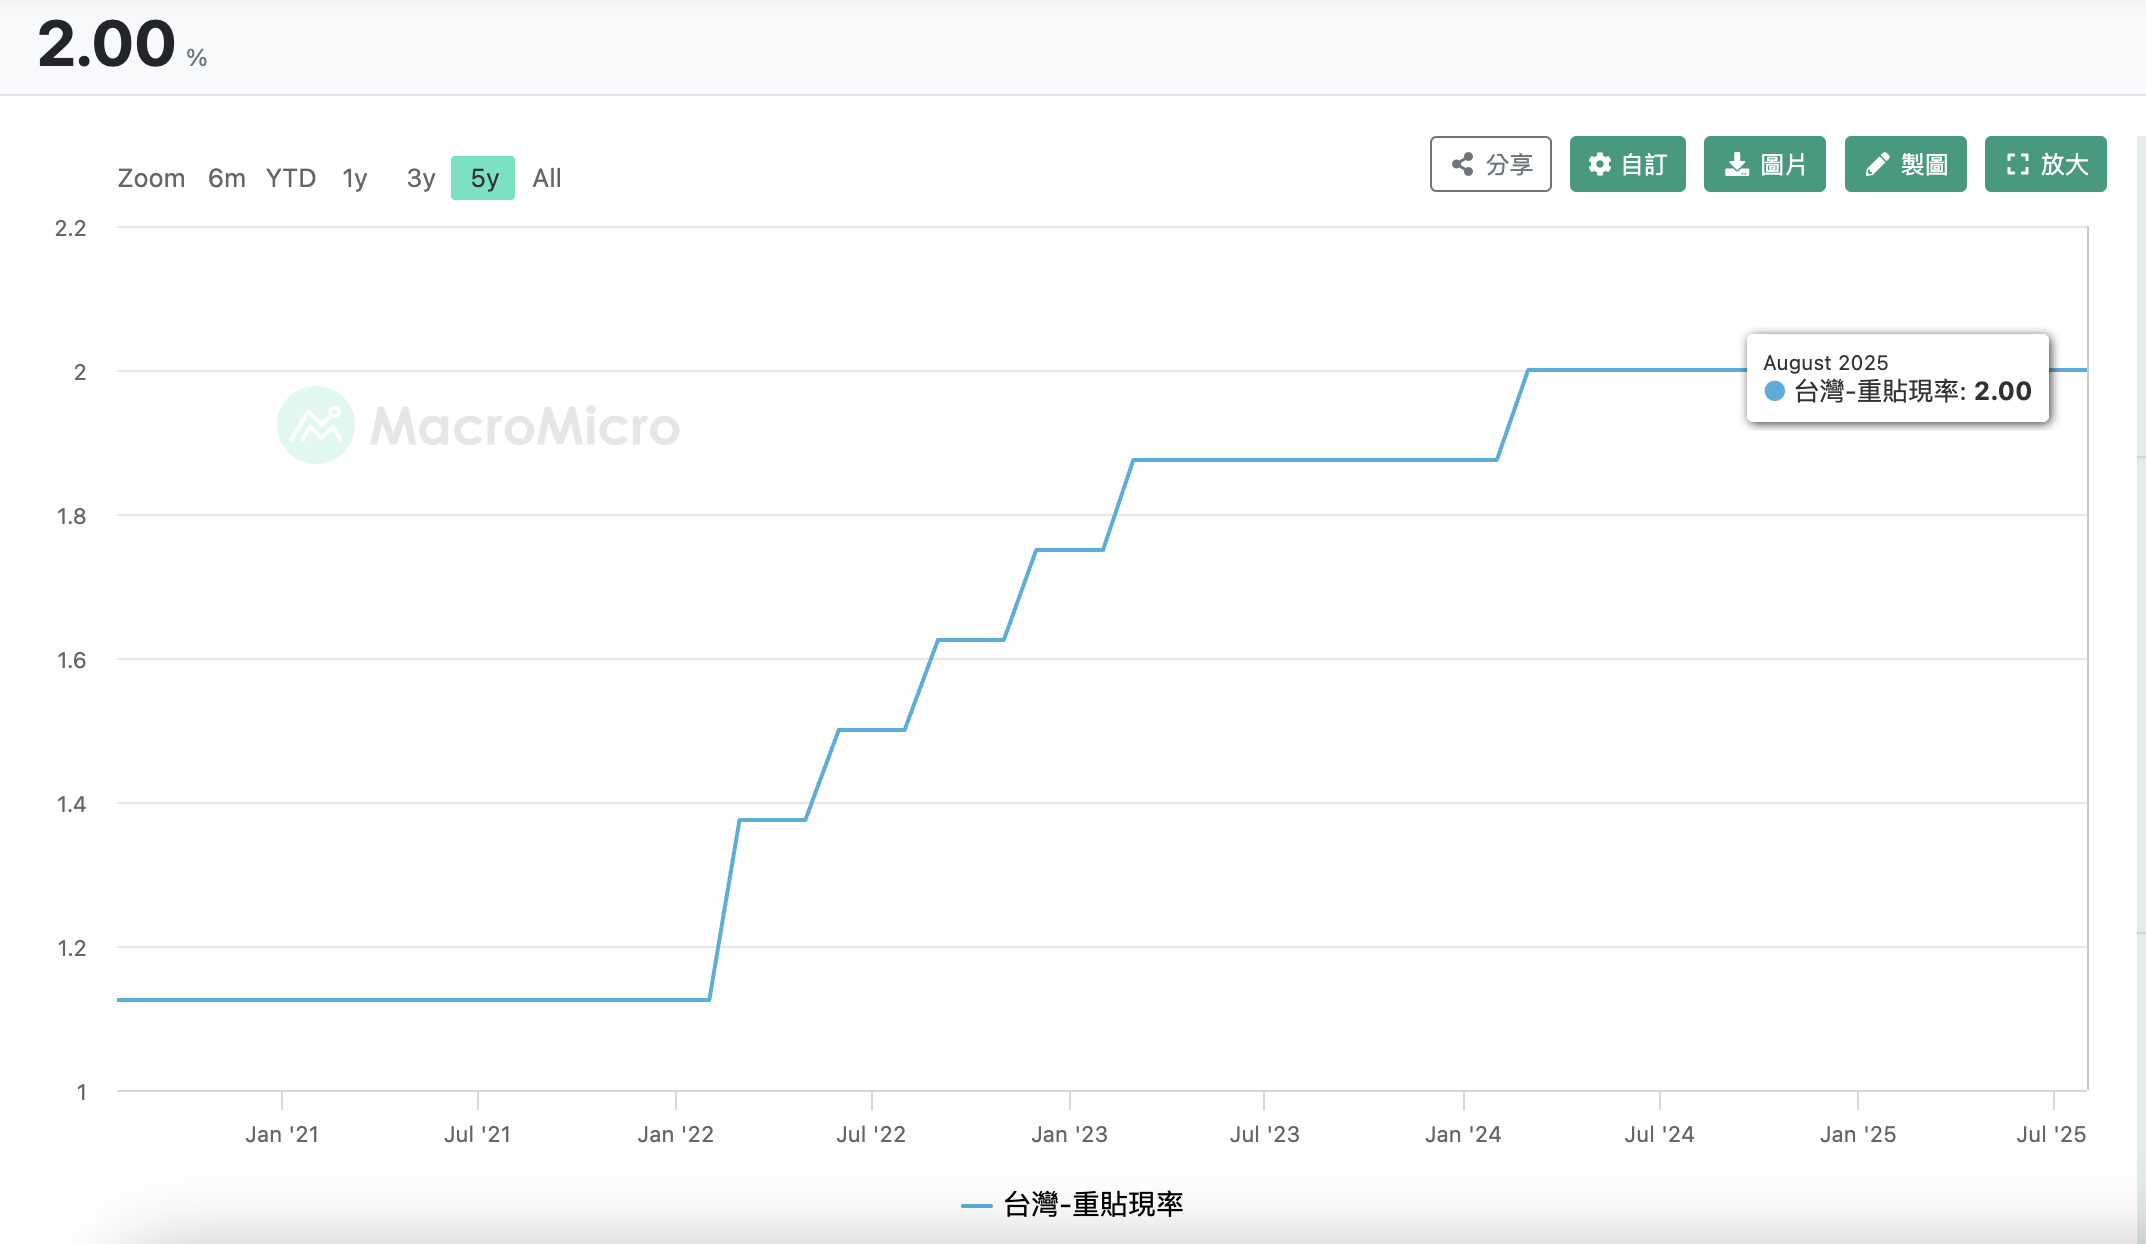2146x1244 pixels.
Task: Click the gear icon in 自訂 button
Action: pos(1600,164)
